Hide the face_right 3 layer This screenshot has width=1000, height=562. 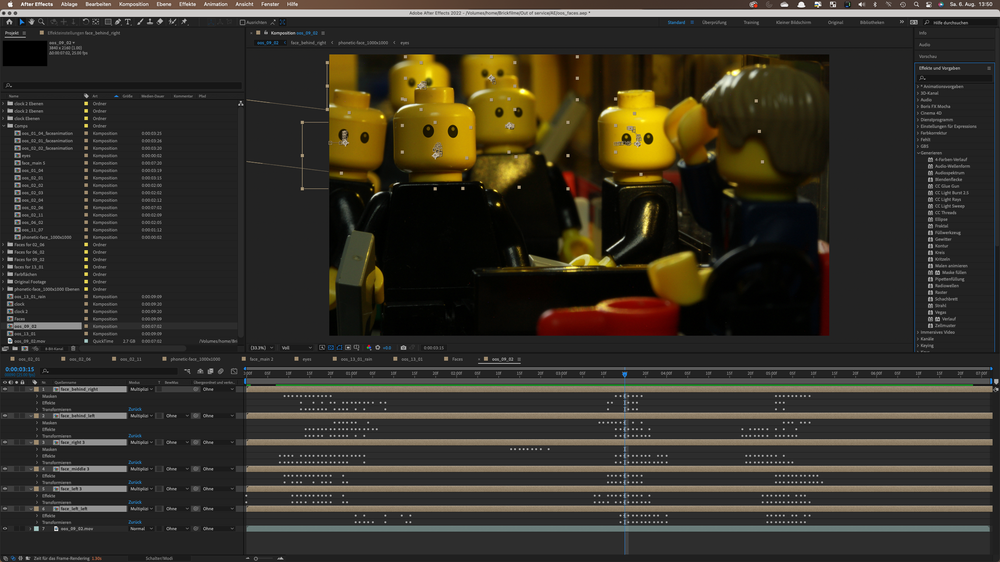pos(5,442)
